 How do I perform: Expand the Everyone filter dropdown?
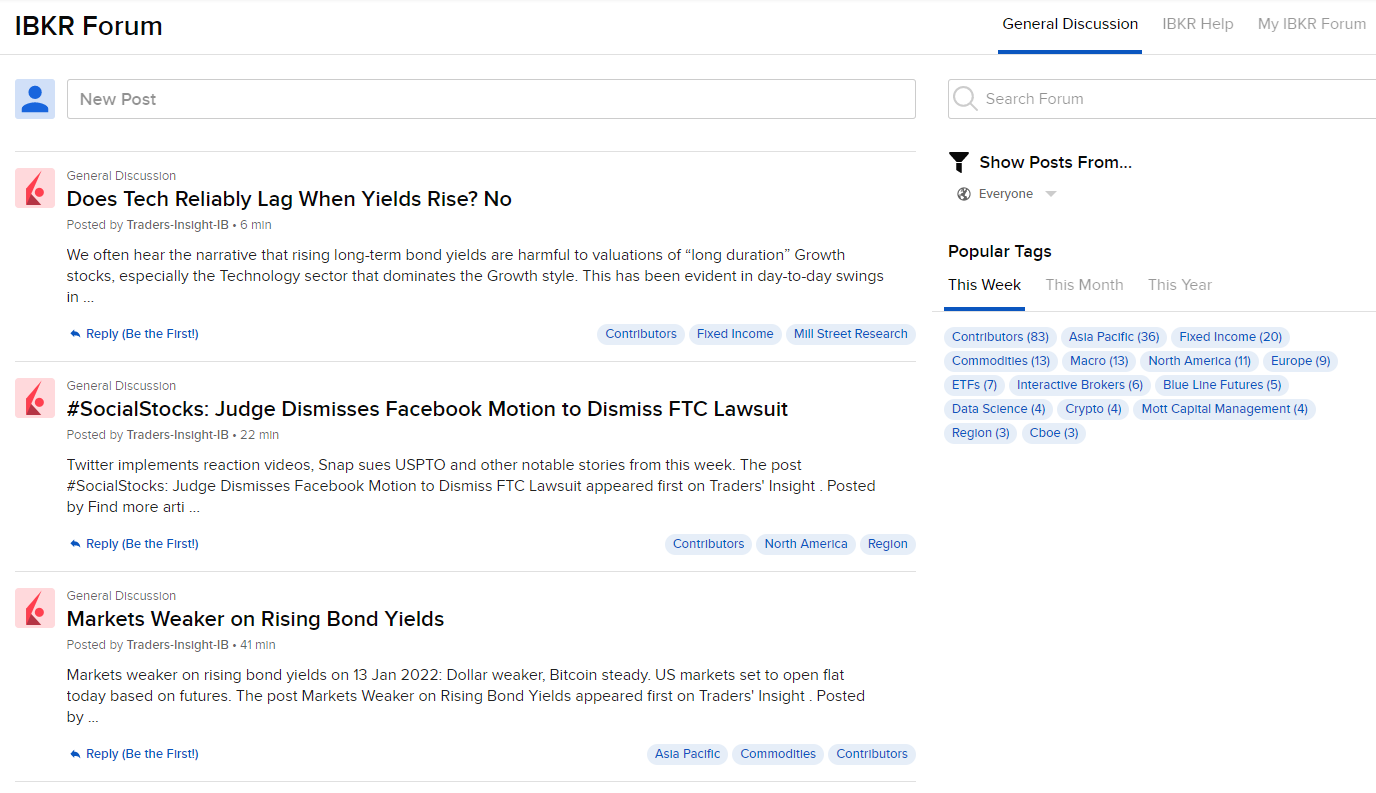coord(1050,193)
